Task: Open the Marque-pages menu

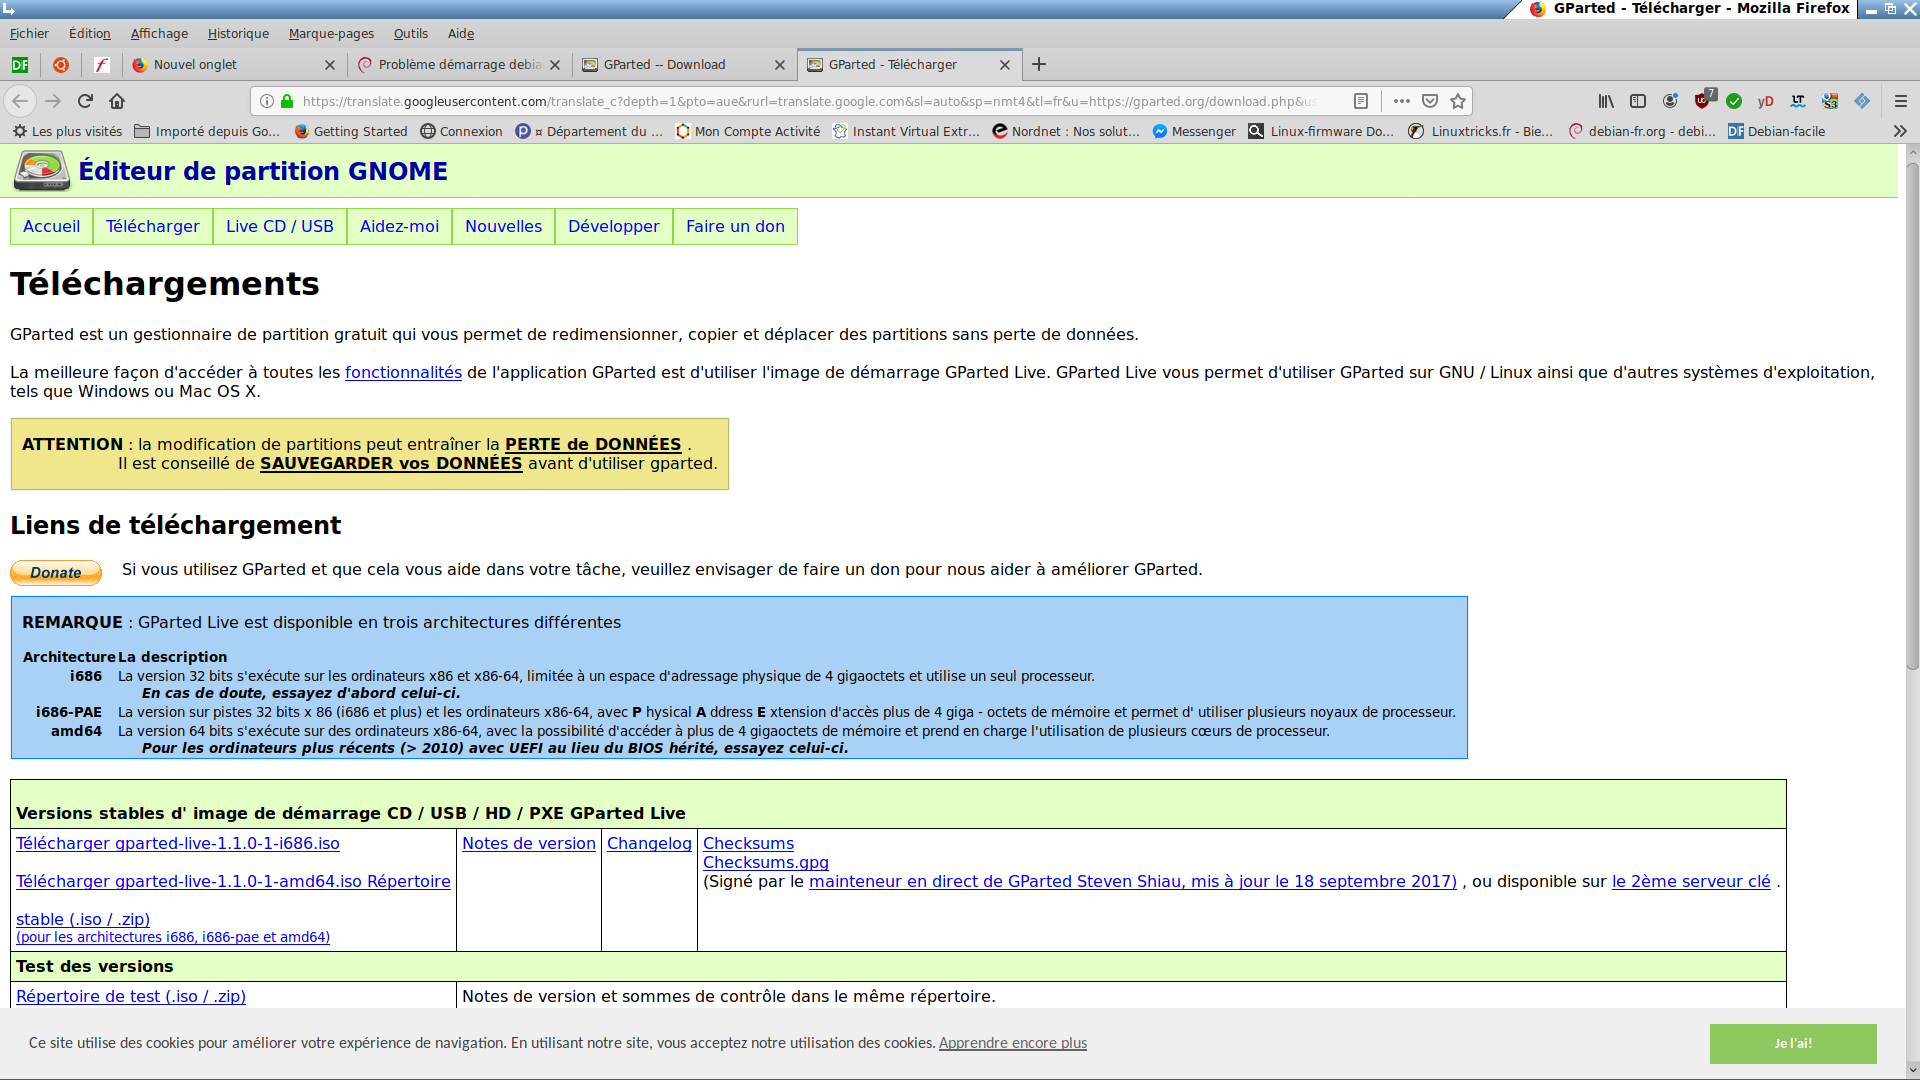Action: click(331, 33)
